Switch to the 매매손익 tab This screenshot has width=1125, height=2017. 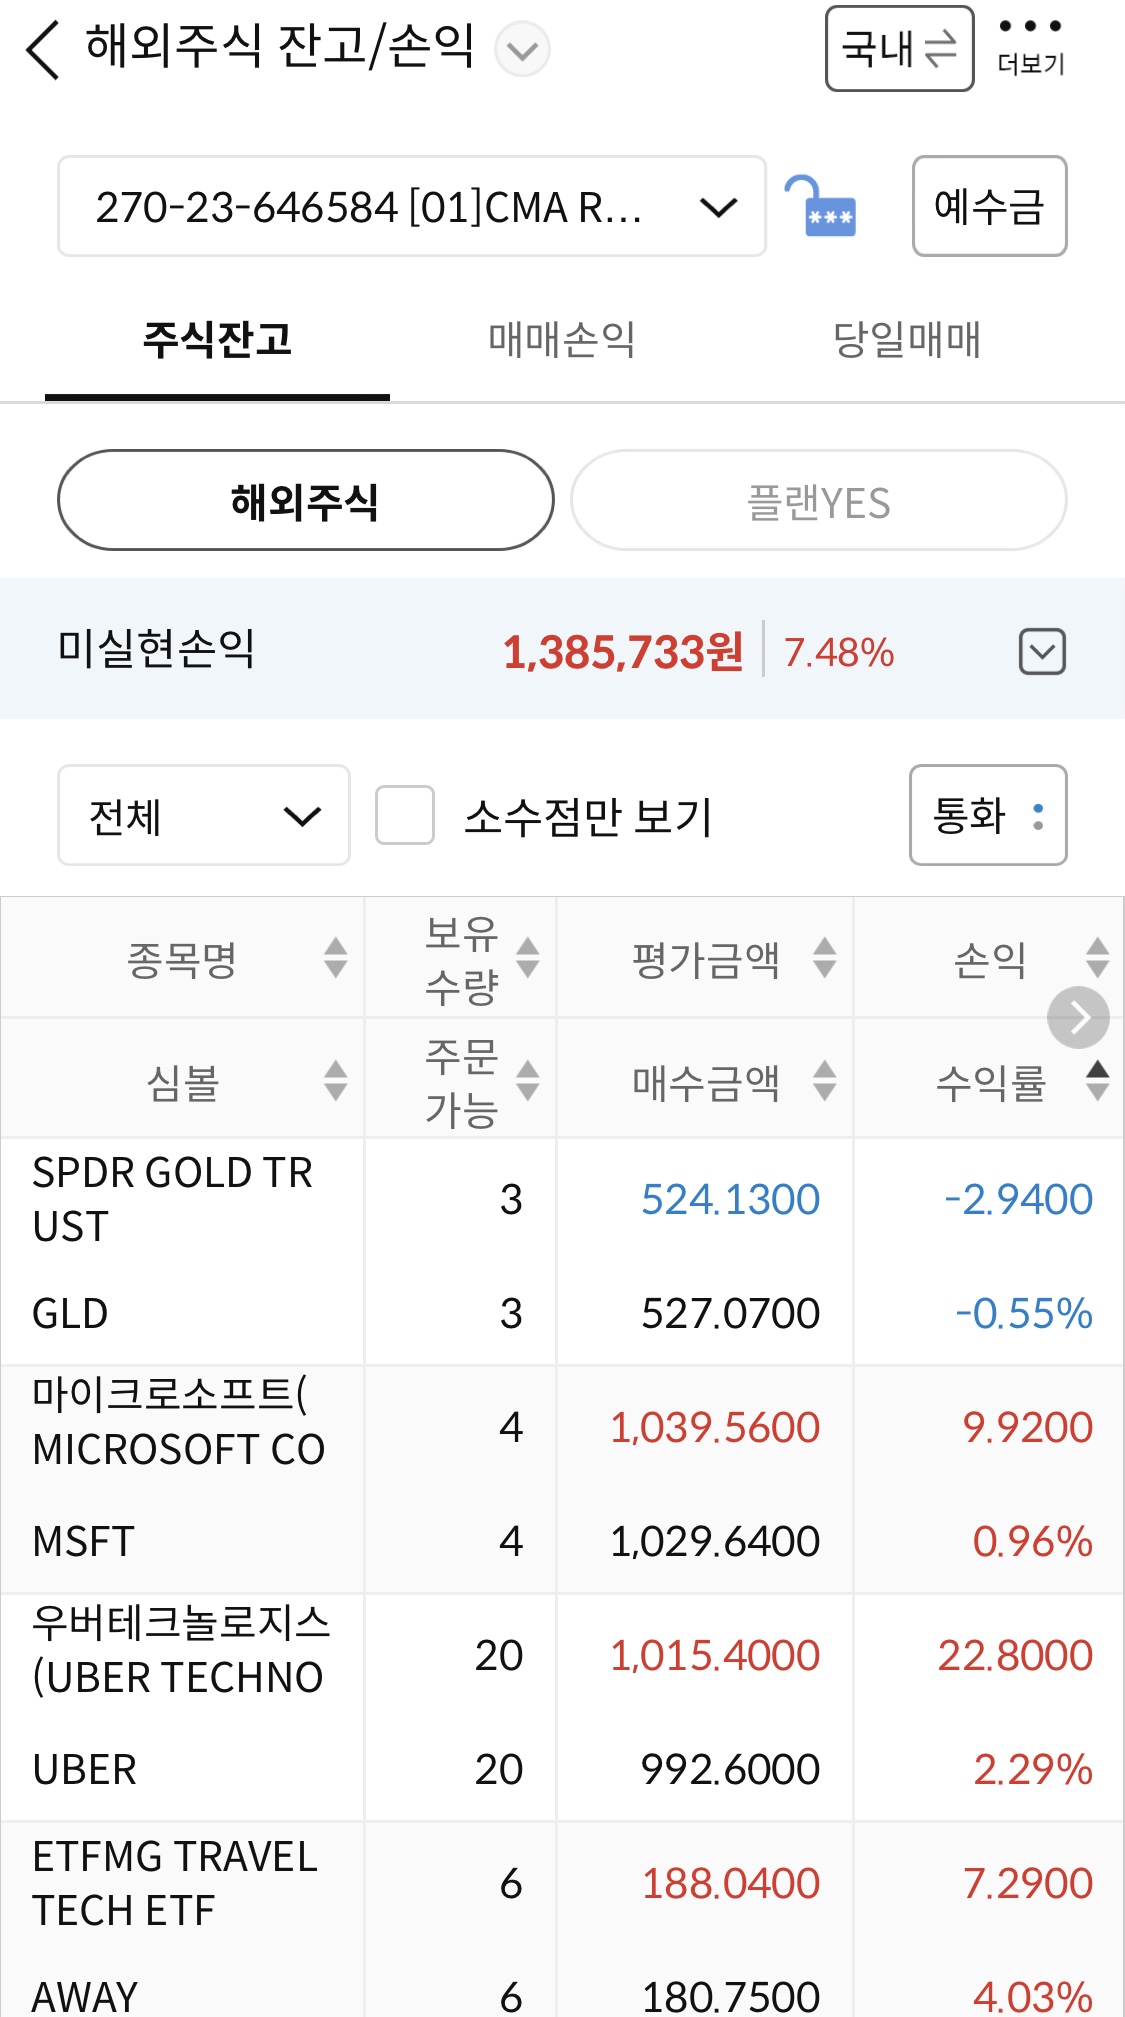click(x=562, y=340)
